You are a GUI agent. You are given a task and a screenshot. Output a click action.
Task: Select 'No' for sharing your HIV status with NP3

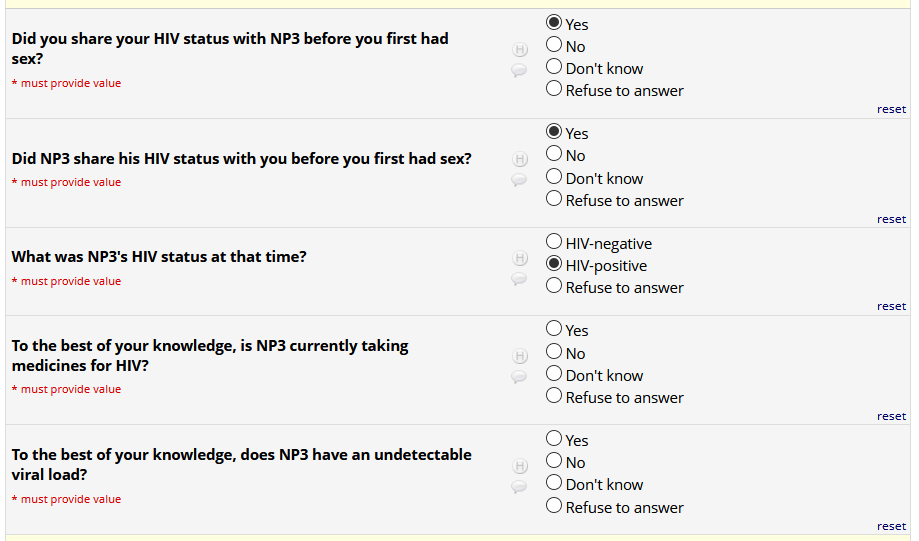[x=554, y=46]
